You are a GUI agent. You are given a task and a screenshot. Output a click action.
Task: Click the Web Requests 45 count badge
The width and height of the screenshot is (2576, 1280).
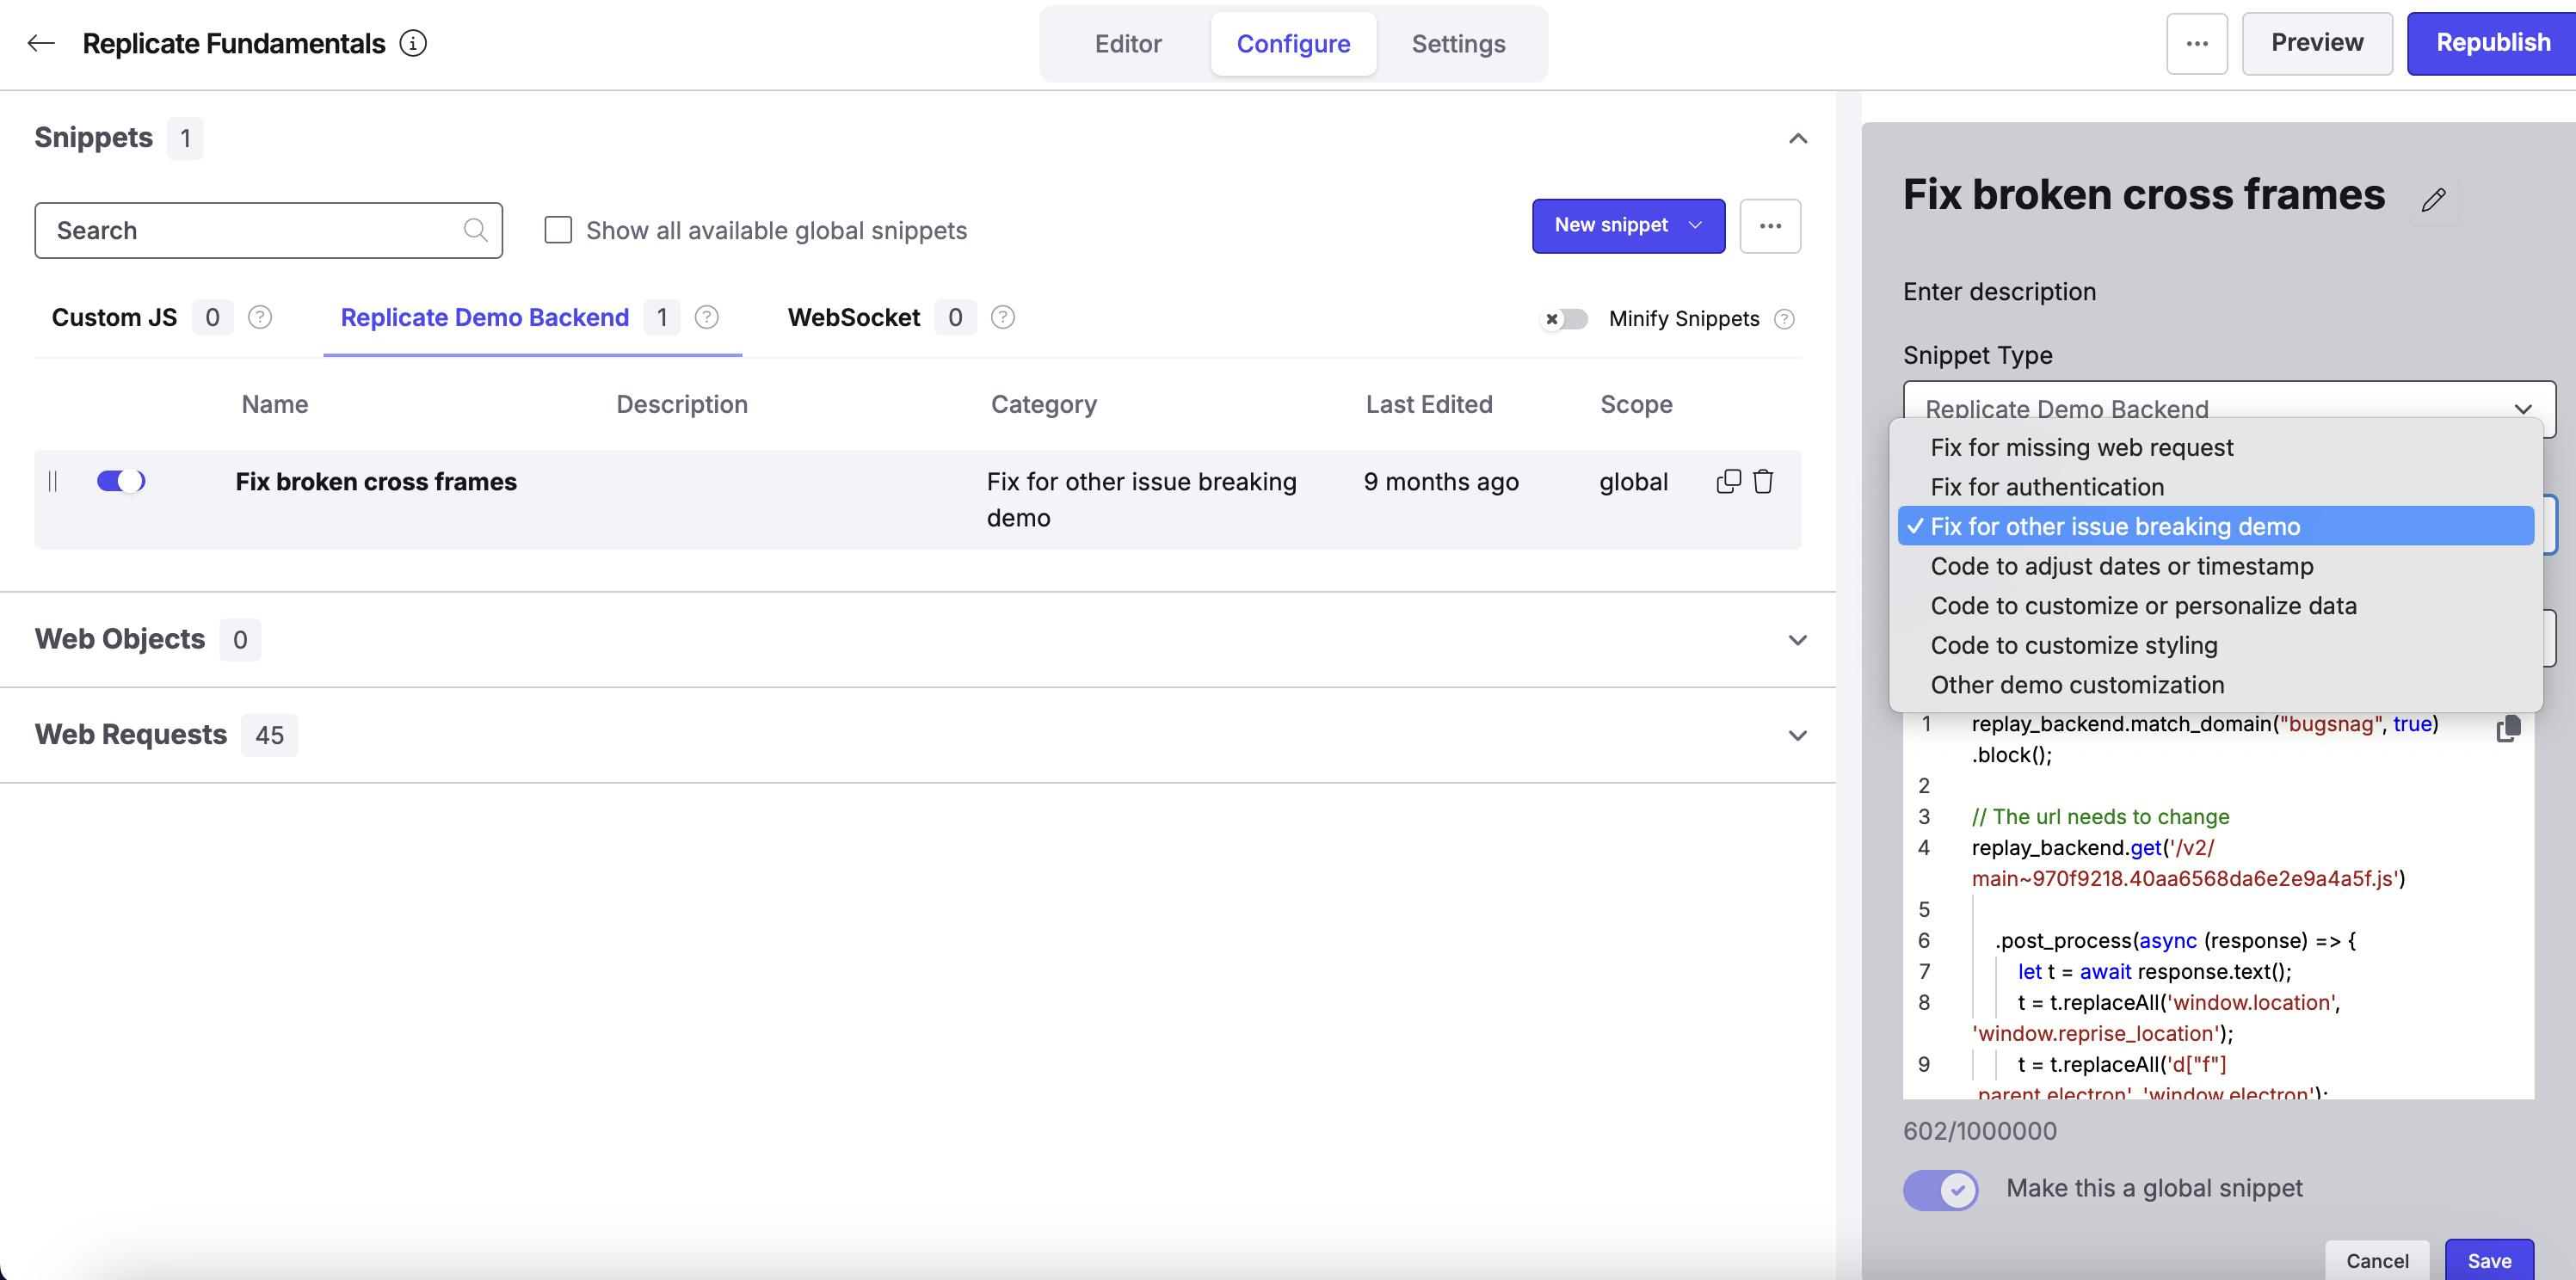pos(269,736)
